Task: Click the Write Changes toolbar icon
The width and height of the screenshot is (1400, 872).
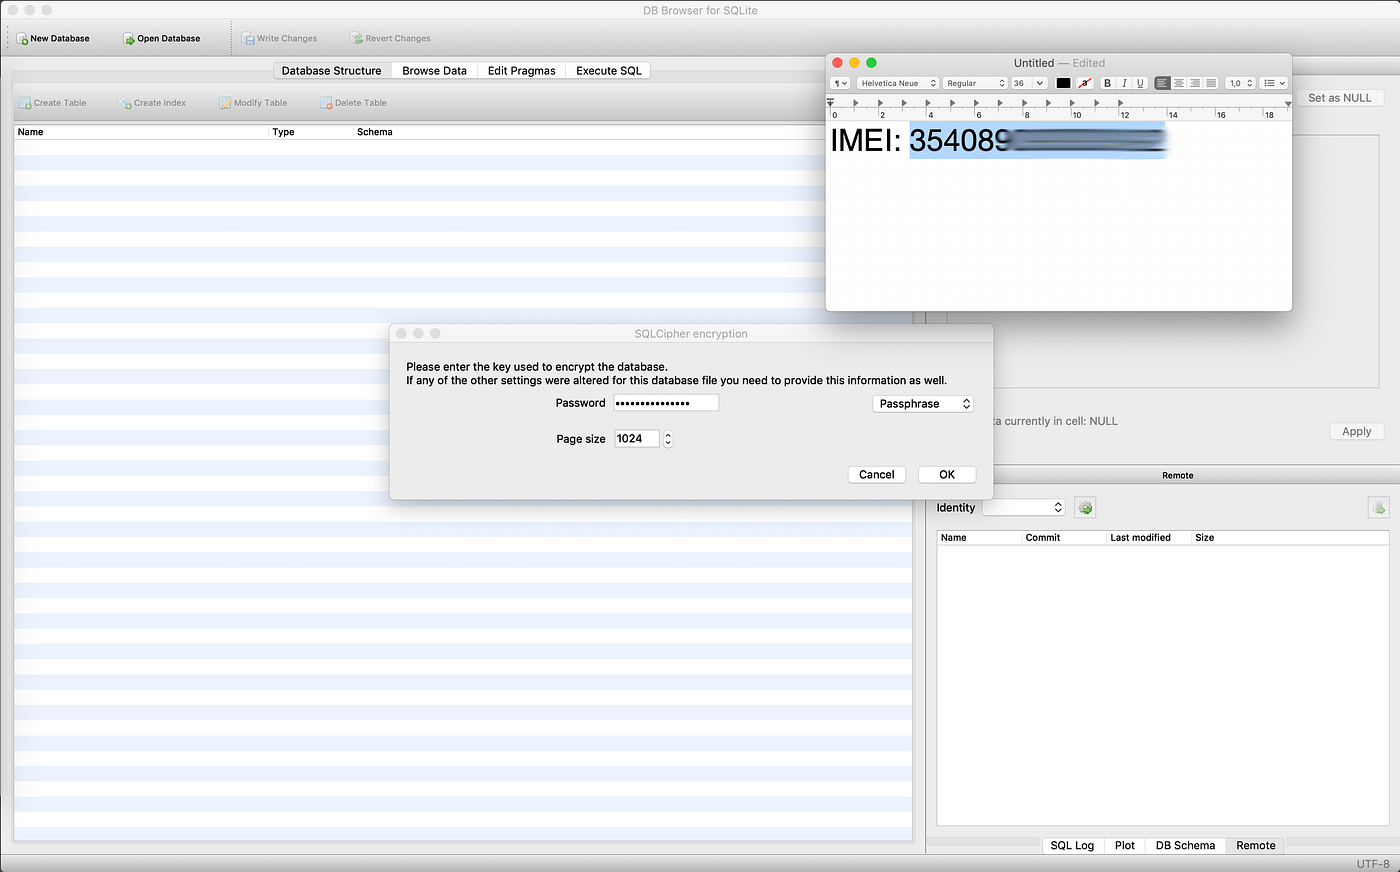Action: pyautogui.click(x=248, y=39)
